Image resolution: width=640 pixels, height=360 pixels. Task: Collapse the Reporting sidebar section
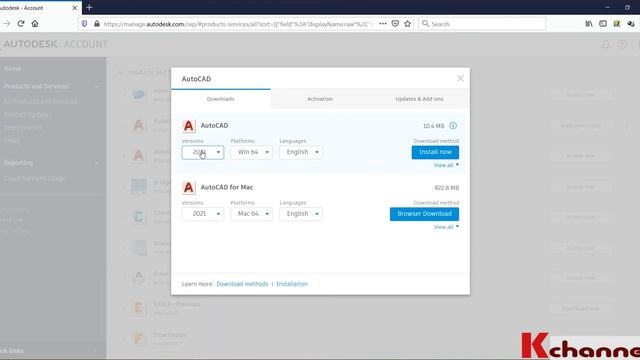click(97, 163)
